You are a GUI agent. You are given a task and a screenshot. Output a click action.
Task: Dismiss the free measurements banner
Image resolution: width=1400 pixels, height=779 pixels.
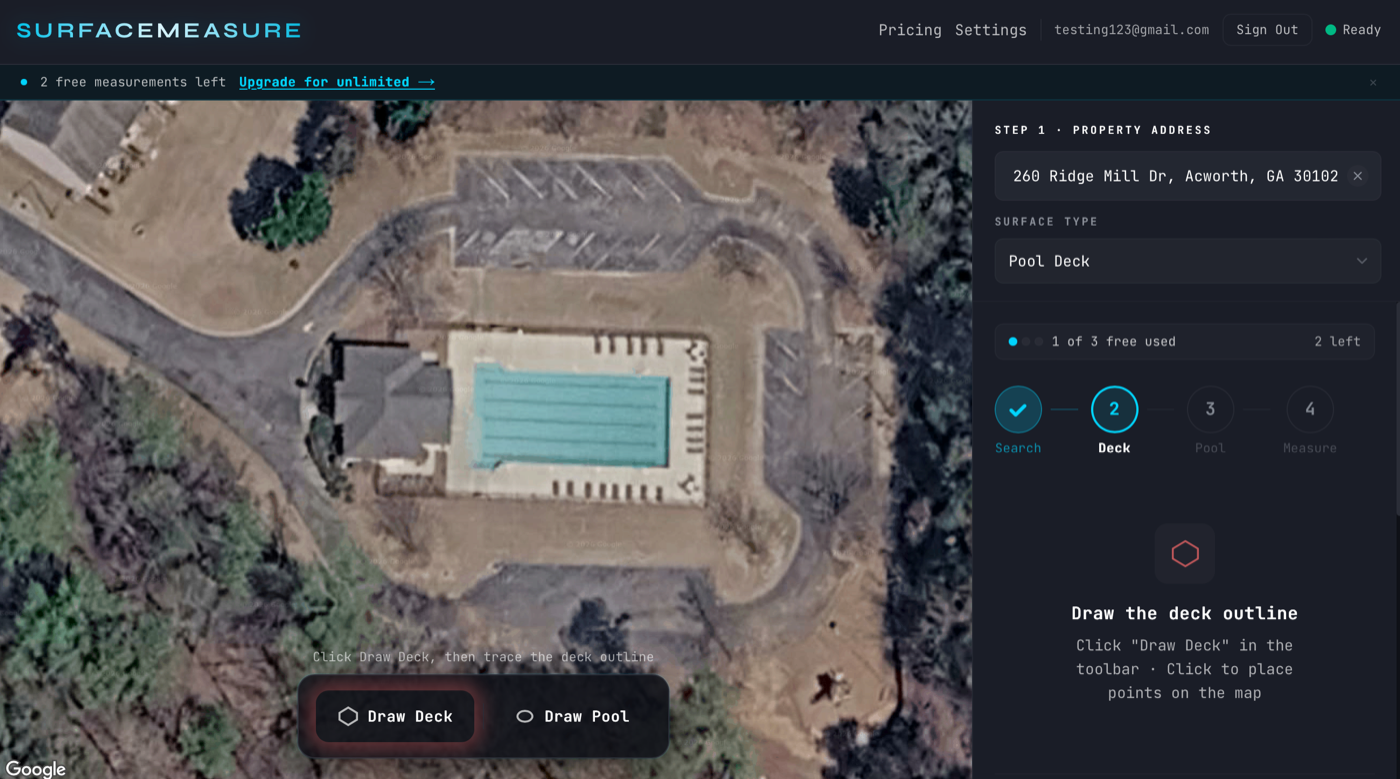click(1373, 82)
